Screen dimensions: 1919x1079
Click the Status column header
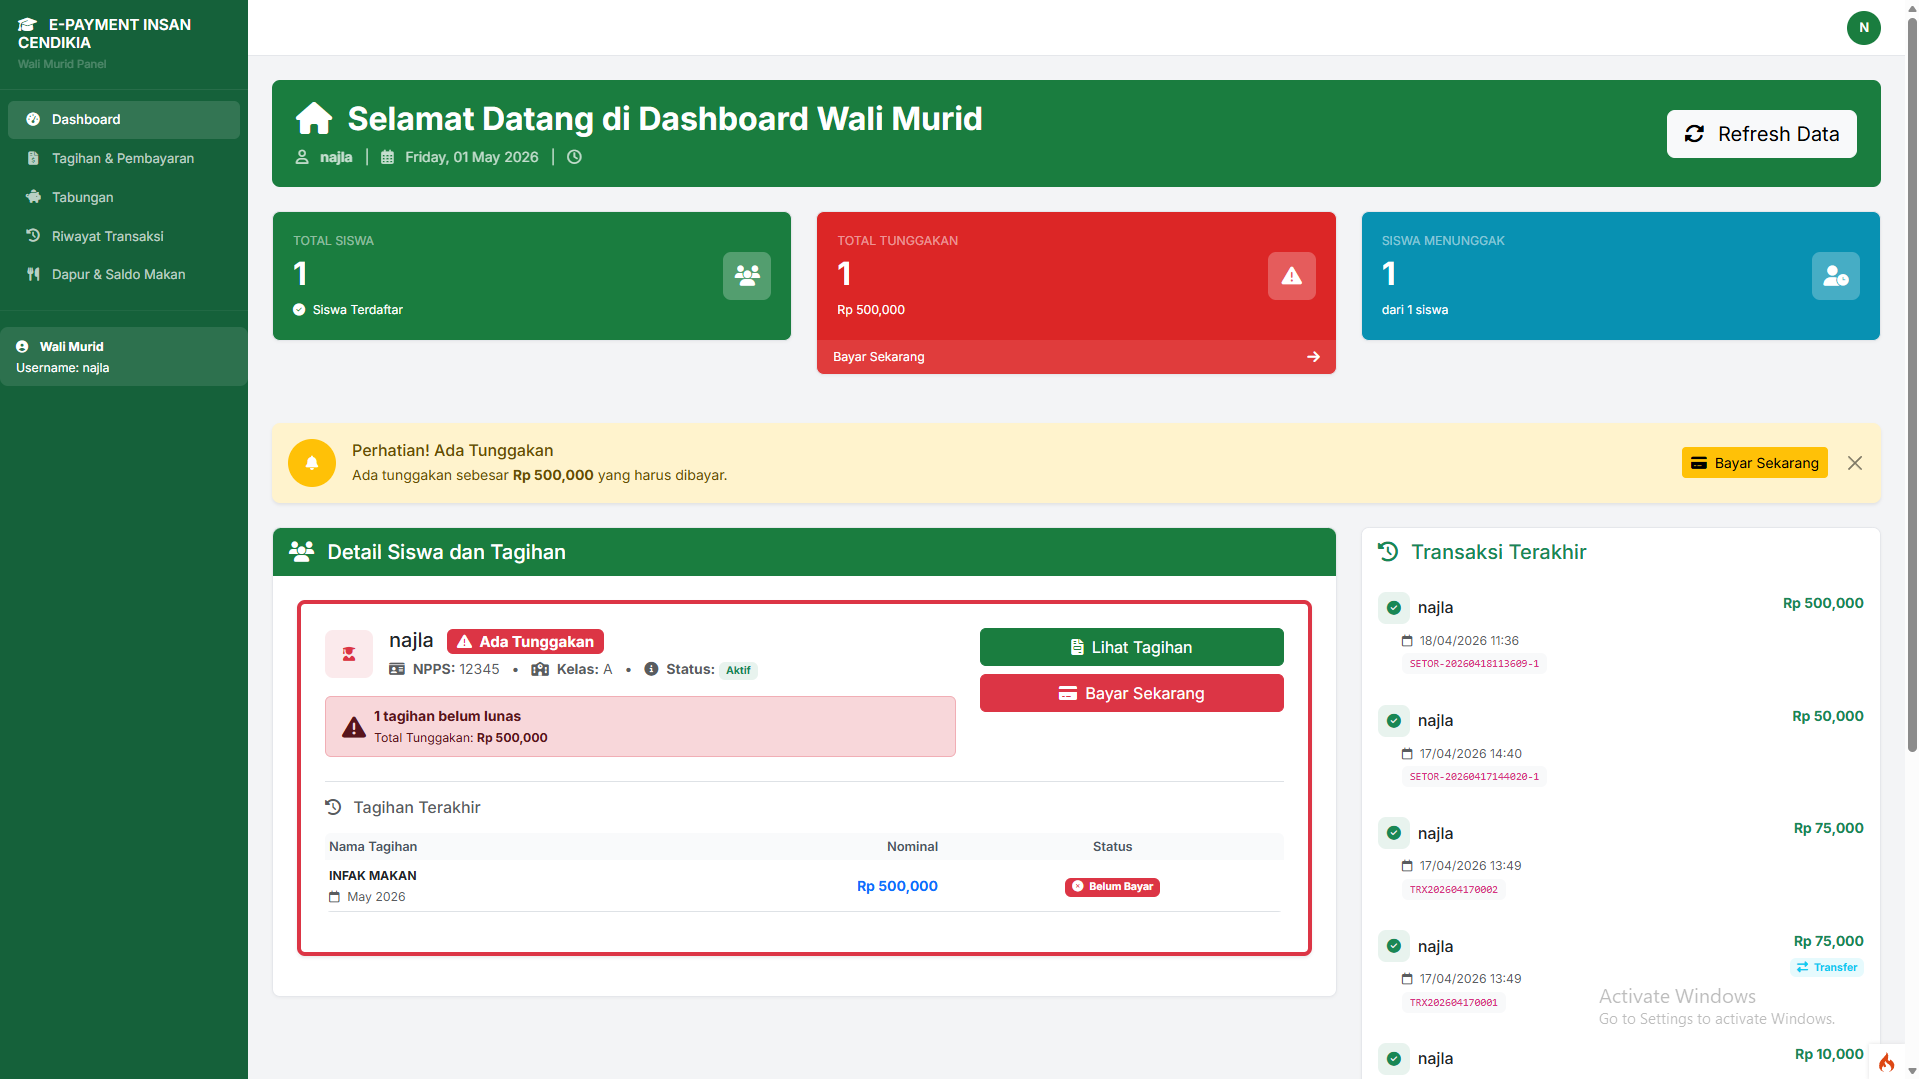coord(1112,847)
